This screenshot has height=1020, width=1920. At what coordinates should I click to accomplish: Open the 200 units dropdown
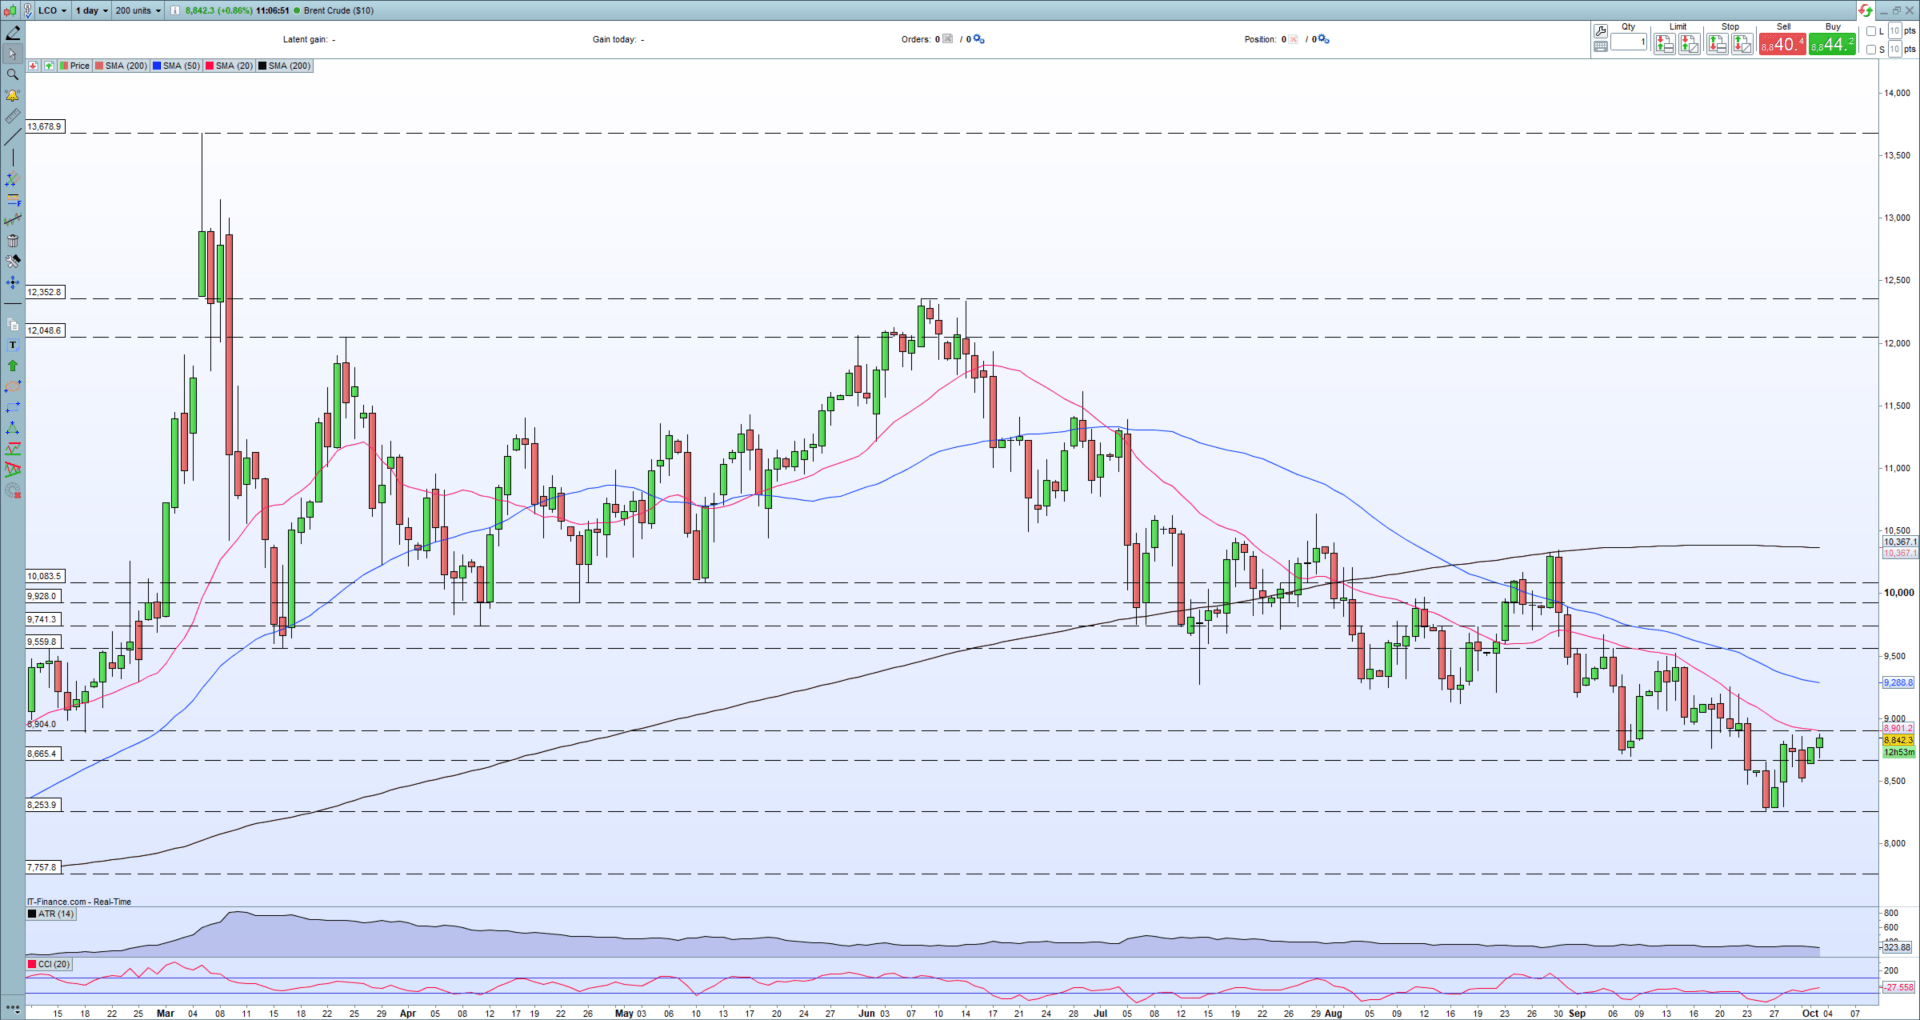click(138, 10)
